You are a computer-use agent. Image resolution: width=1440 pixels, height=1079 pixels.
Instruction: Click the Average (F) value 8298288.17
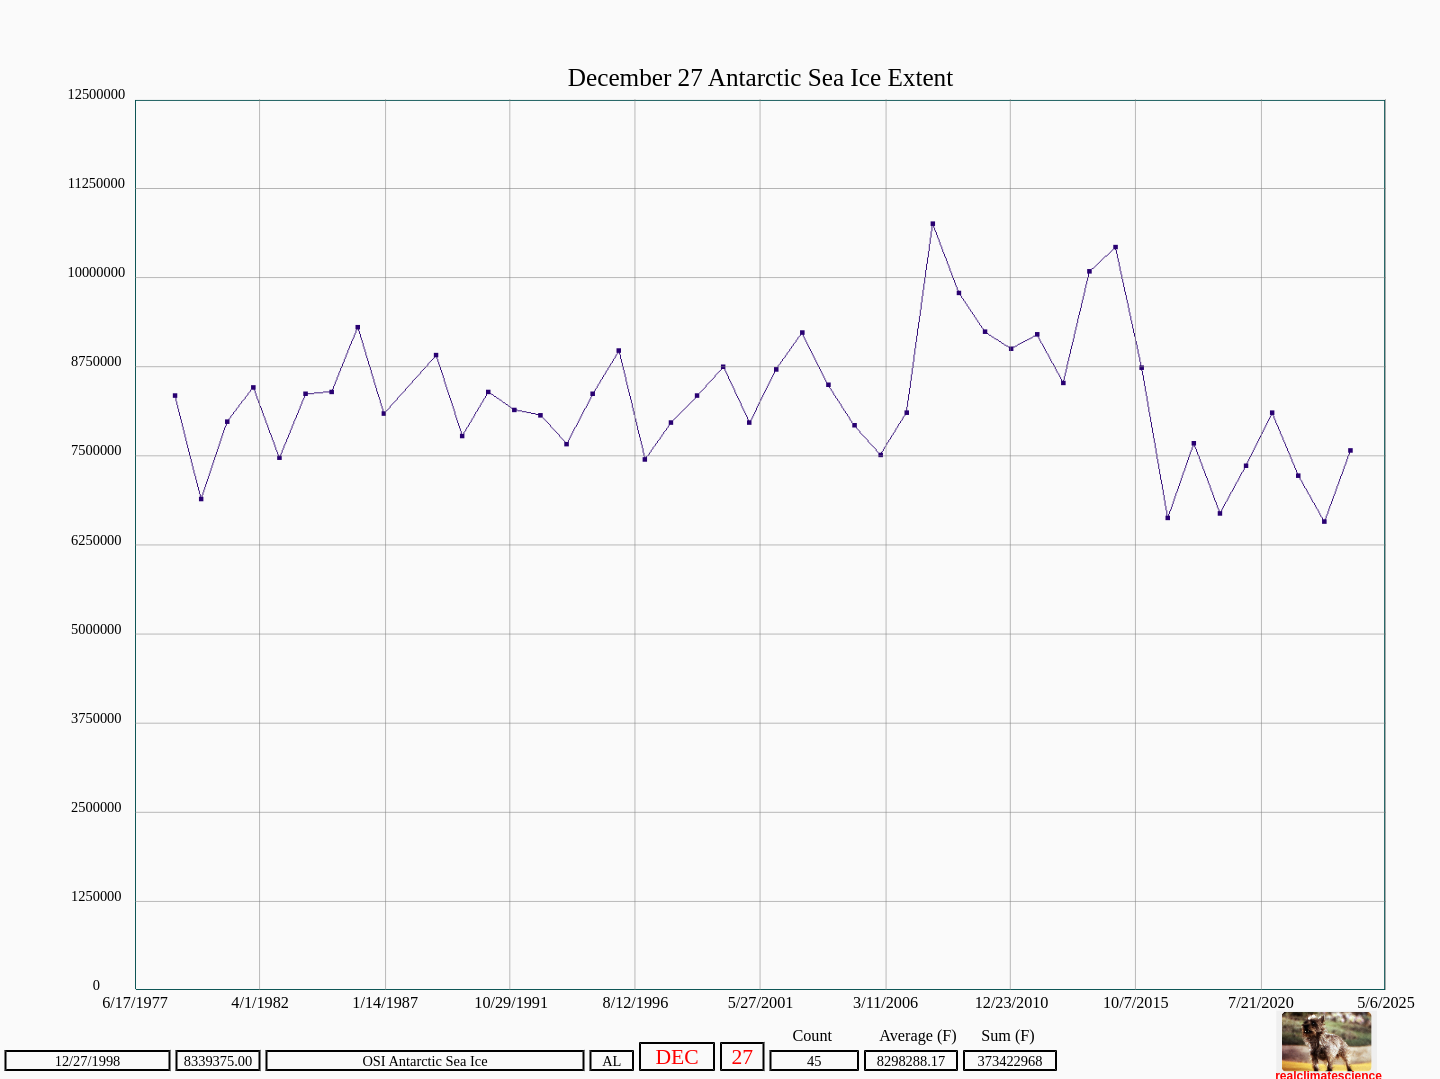click(911, 1061)
